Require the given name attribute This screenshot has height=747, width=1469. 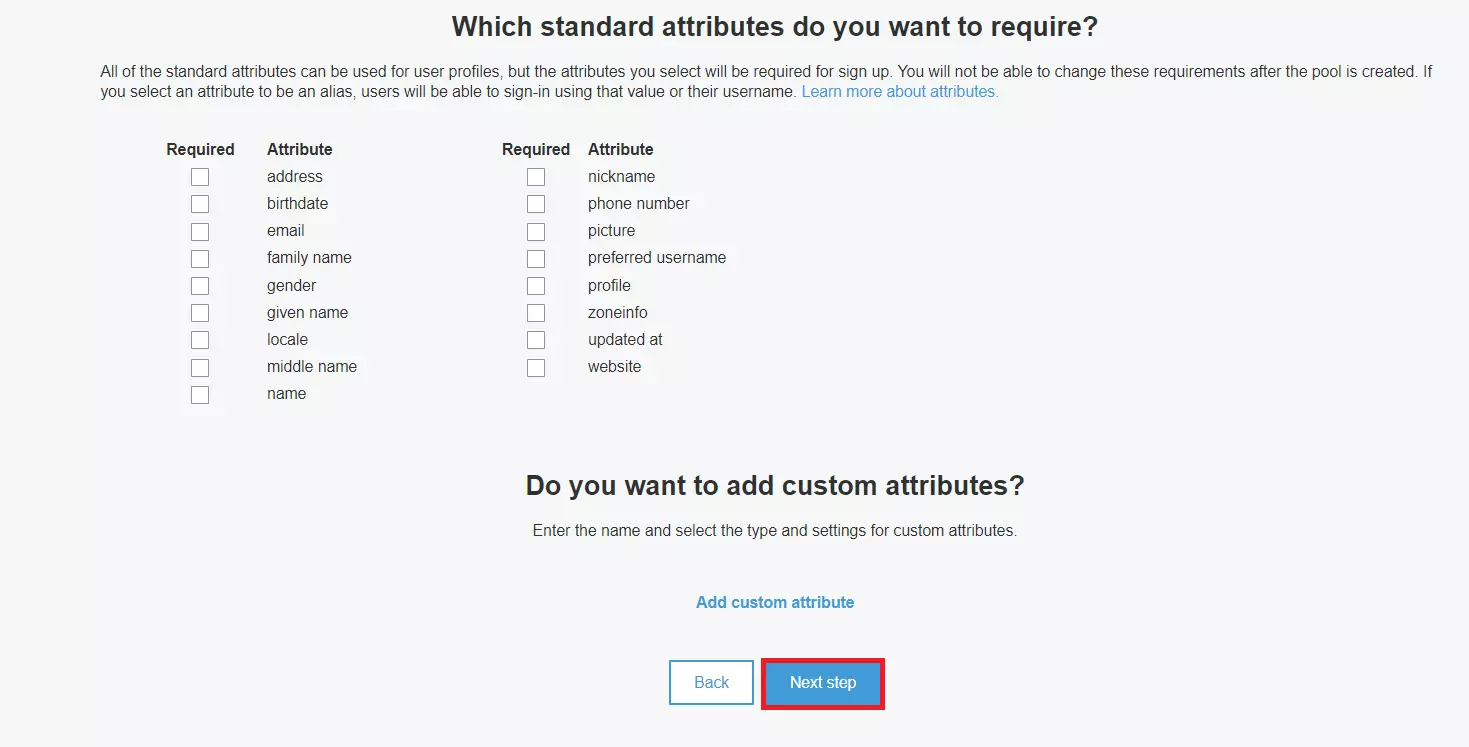pyautogui.click(x=199, y=312)
